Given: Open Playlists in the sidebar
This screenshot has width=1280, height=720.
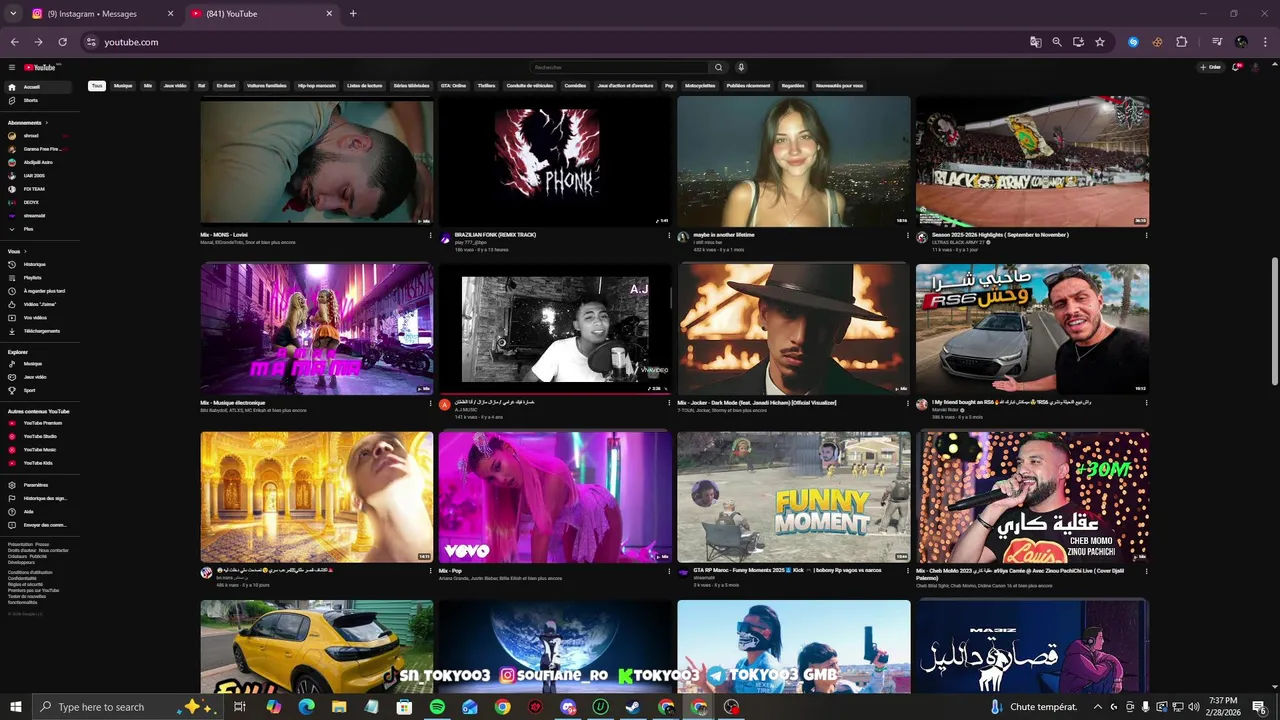Looking at the screenshot, I should point(38,277).
